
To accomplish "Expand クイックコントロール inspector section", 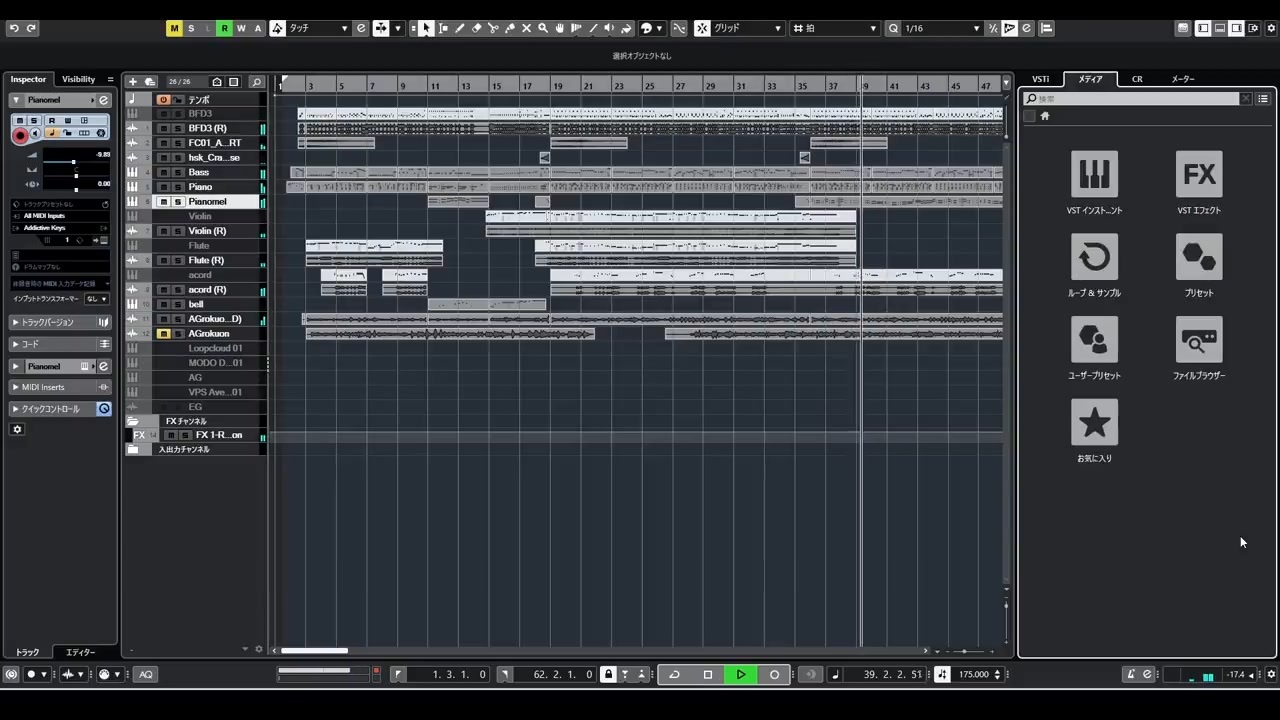I will [x=60, y=409].
